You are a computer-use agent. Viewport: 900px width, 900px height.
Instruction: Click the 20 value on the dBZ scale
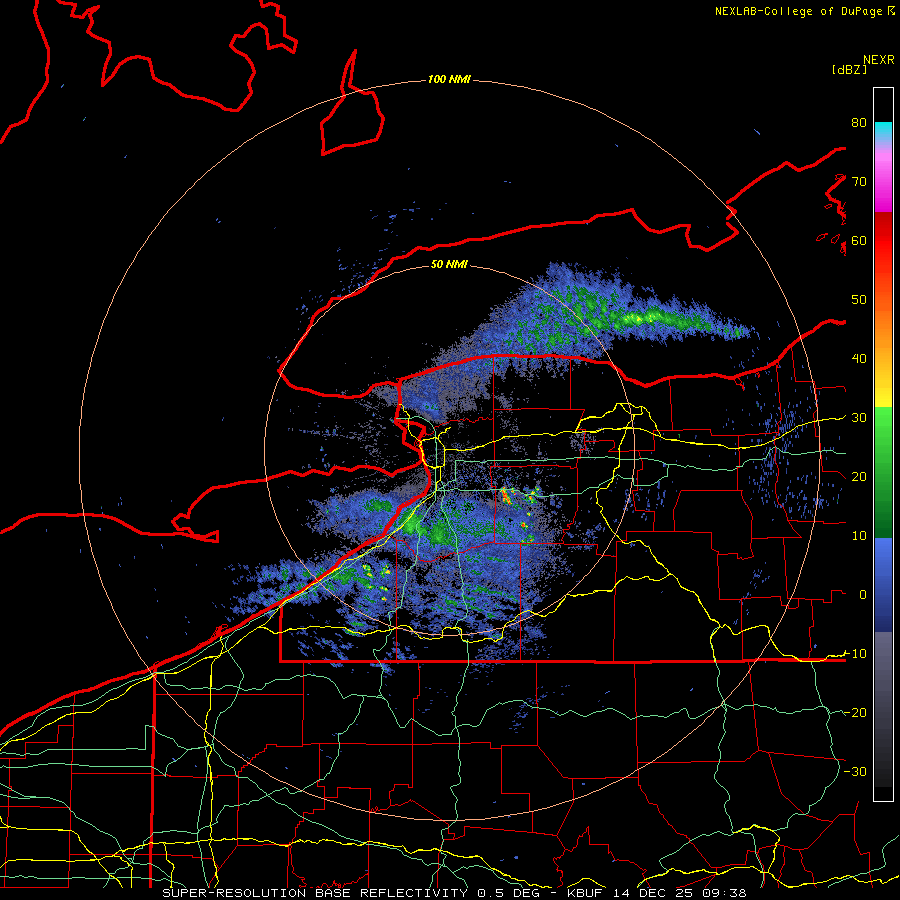click(x=859, y=476)
